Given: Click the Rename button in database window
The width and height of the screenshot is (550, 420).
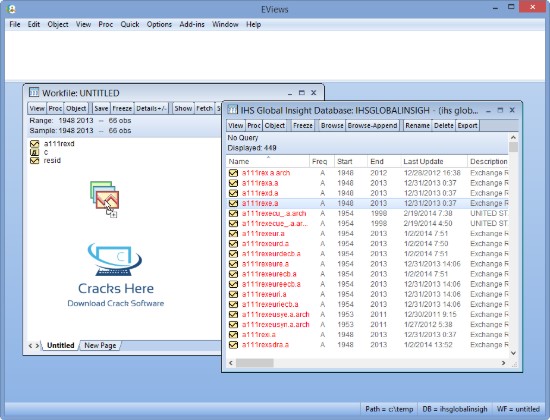Looking at the screenshot, I should 417,126.
